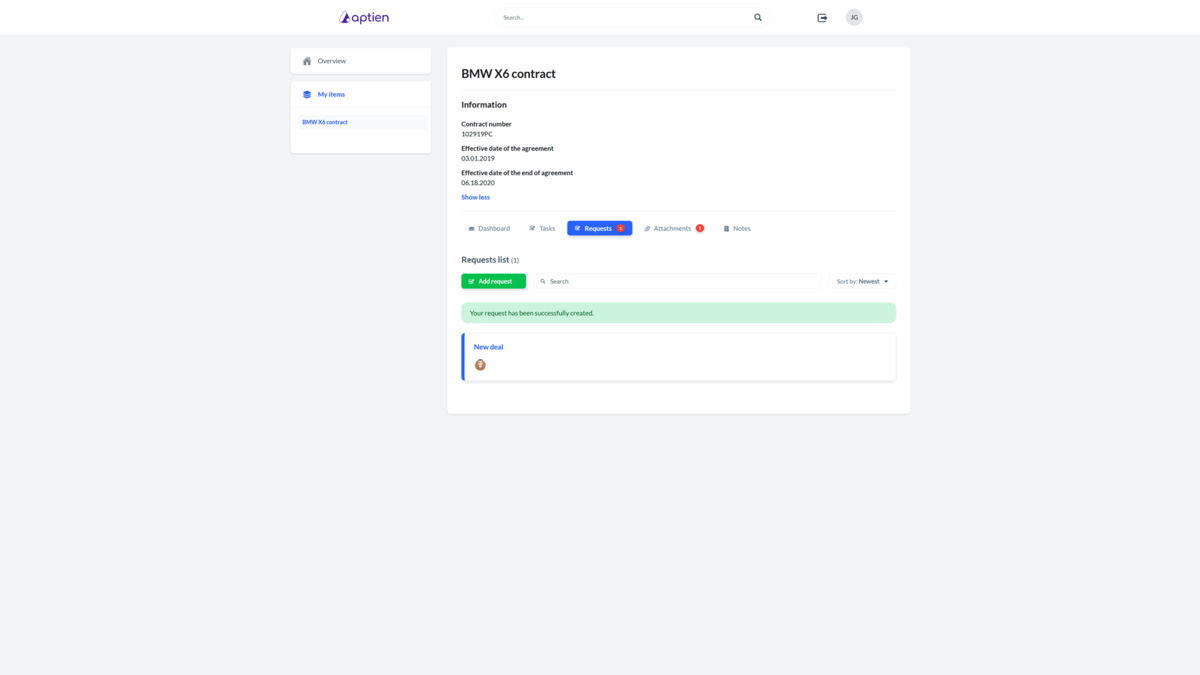Select the Requests tab
This screenshot has width=1200, height=675.
coord(599,228)
